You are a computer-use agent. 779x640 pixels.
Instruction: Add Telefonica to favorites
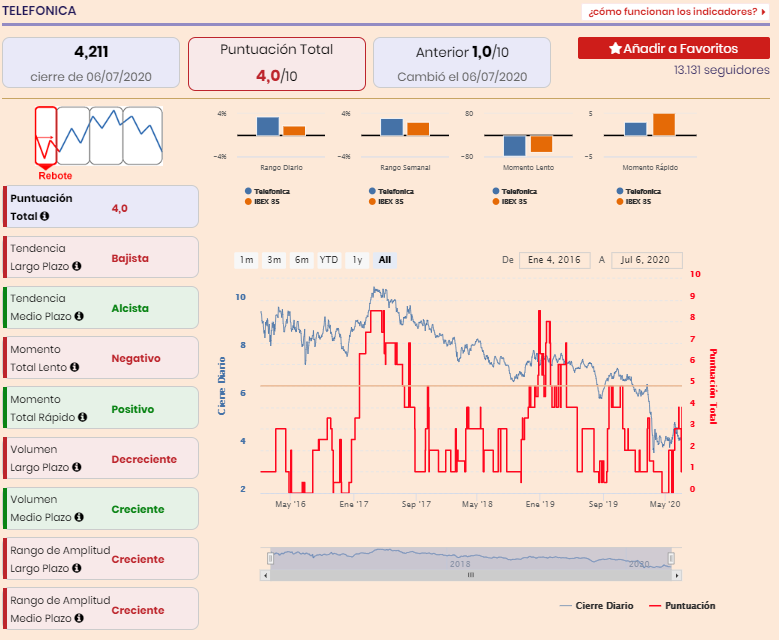click(x=674, y=48)
